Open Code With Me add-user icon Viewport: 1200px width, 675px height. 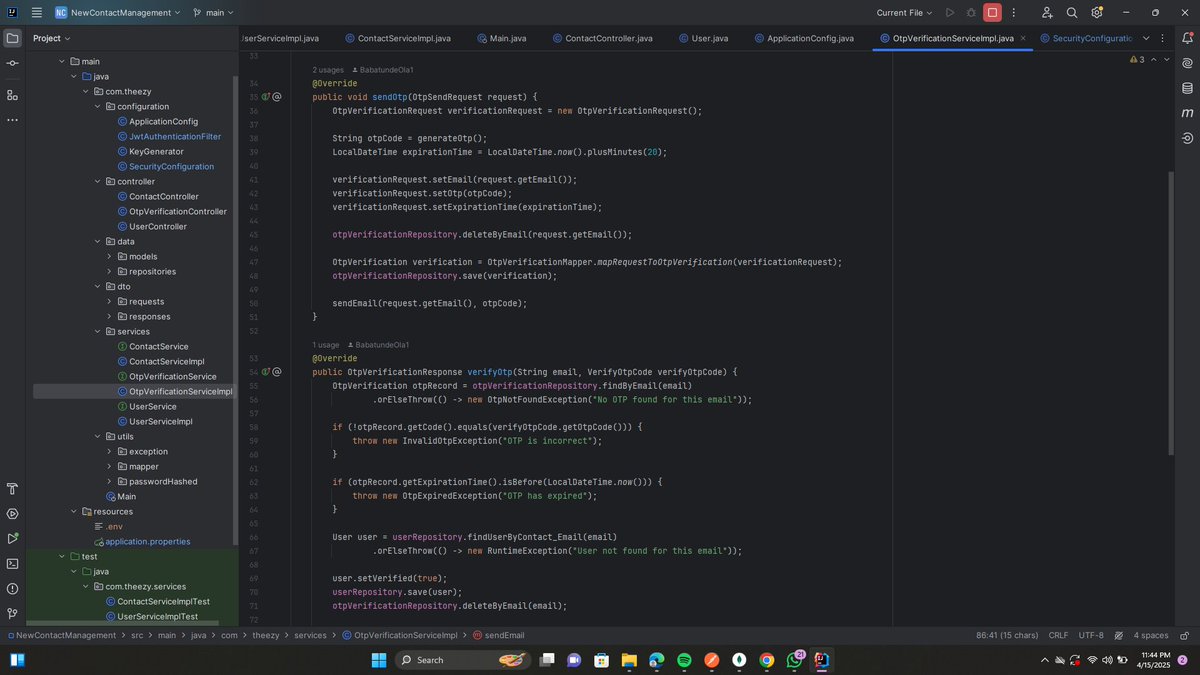click(1047, 13)
